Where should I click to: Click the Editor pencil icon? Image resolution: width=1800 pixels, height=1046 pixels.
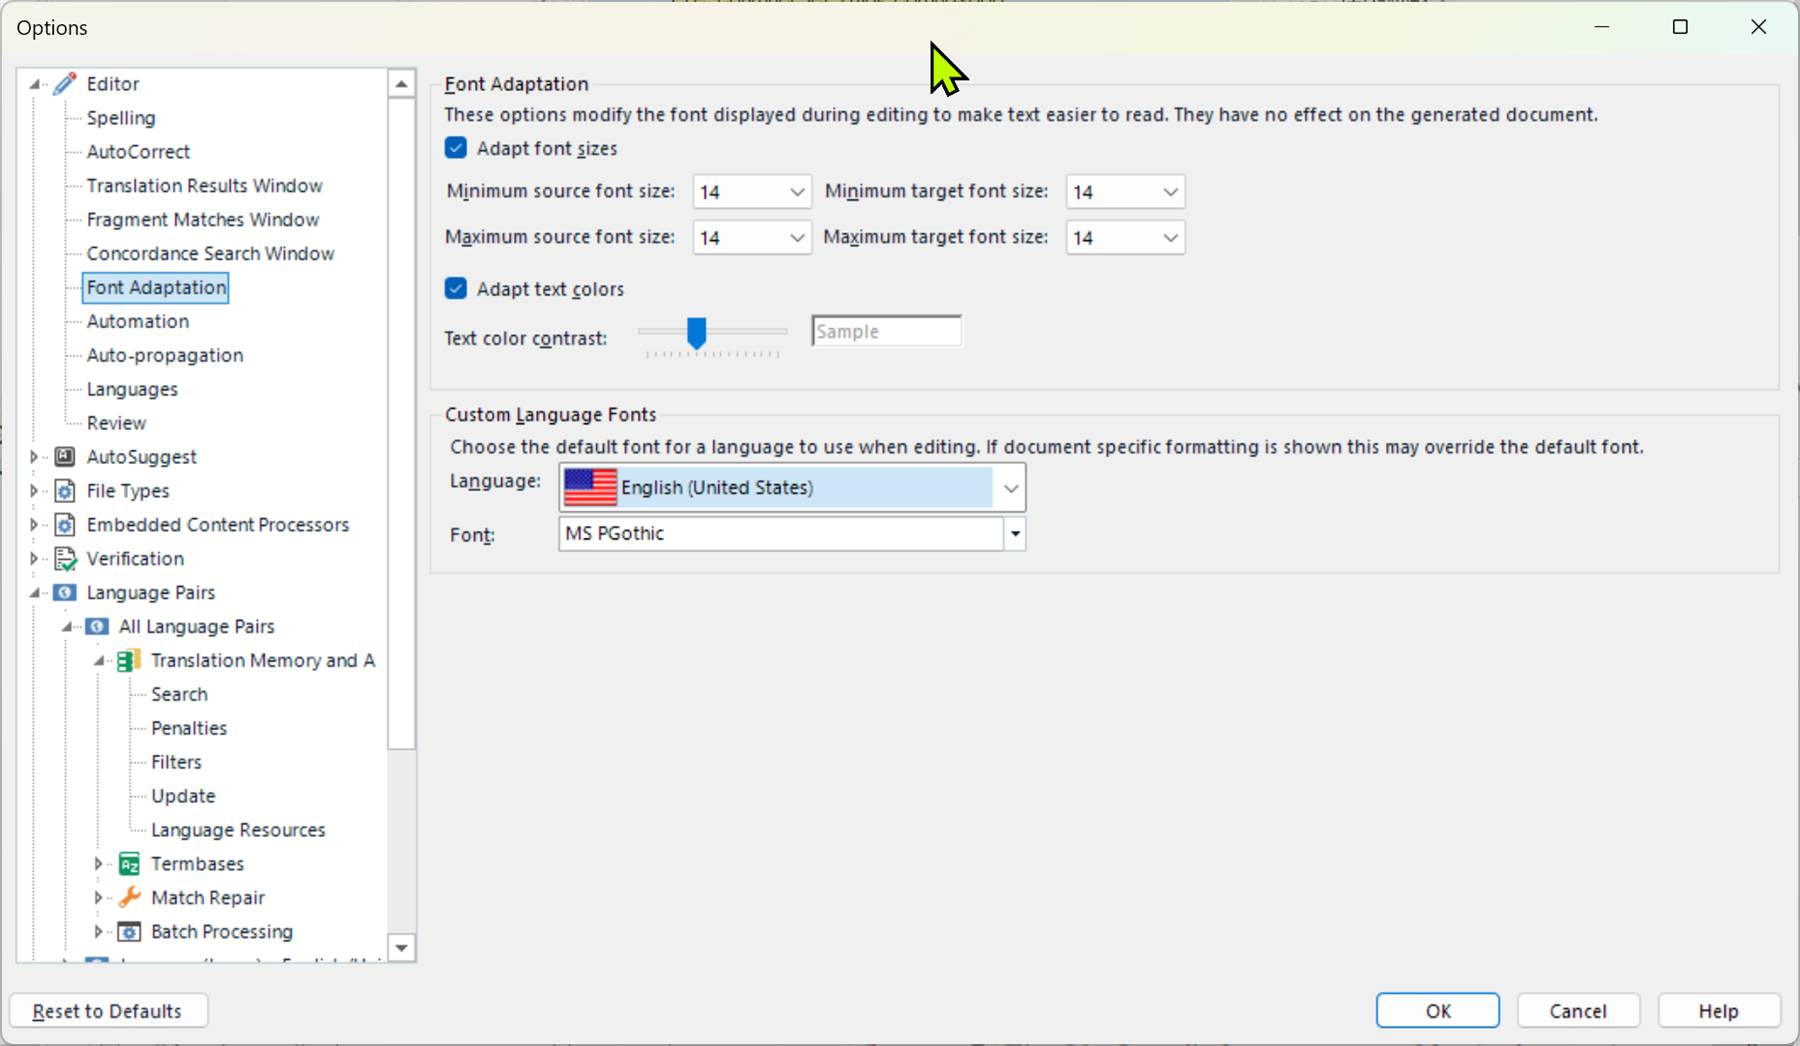65,84
